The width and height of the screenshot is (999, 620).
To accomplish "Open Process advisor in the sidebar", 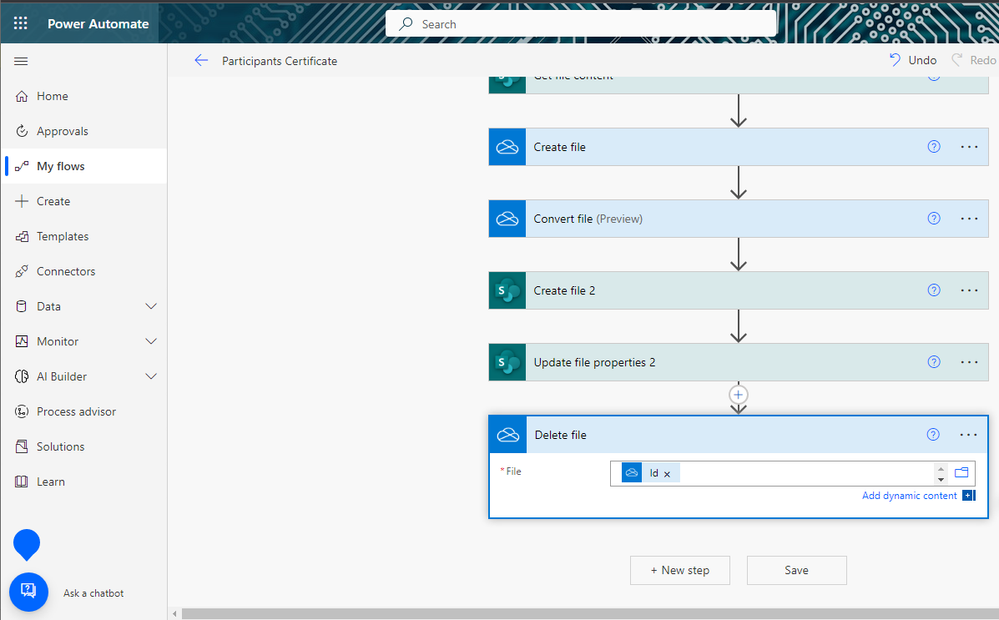I will pos(84,412).
